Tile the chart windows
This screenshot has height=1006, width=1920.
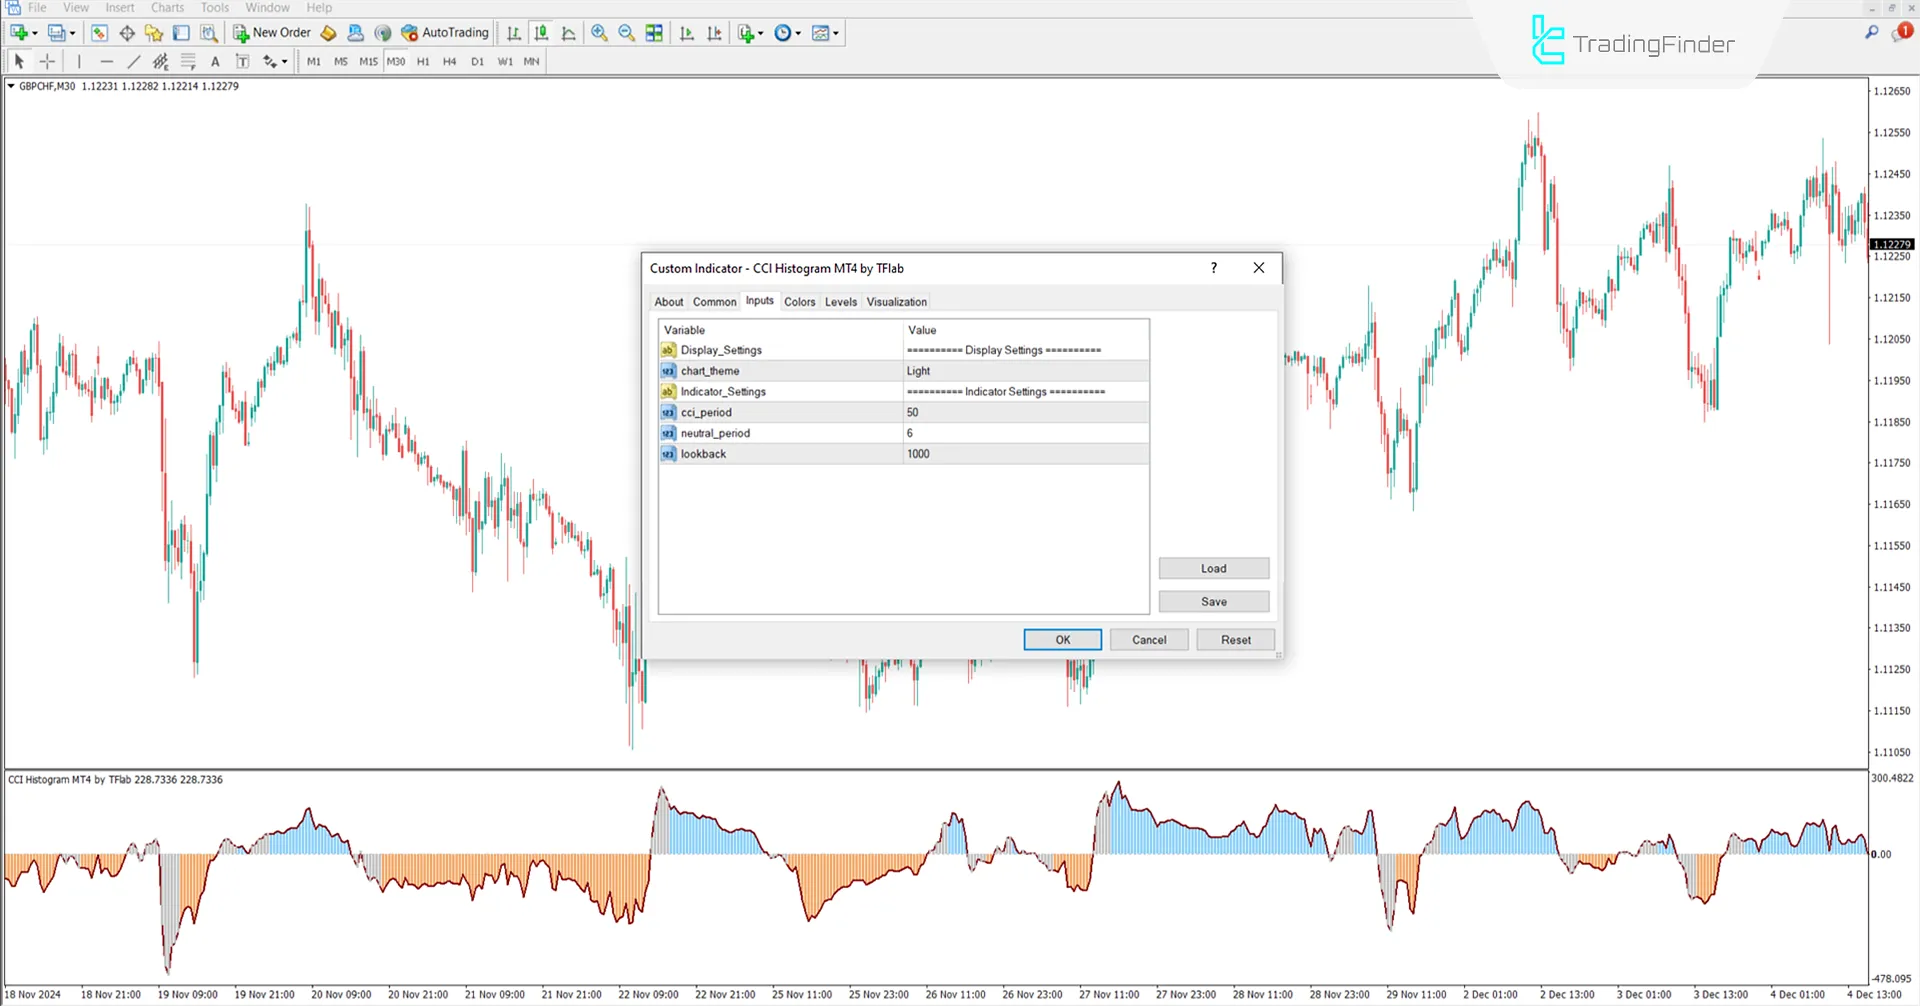point(653,32)
